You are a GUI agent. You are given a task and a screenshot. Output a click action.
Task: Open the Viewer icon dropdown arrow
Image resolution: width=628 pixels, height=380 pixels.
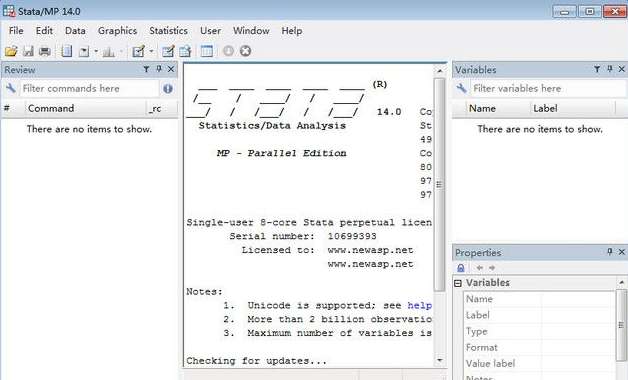click(96, 51)
